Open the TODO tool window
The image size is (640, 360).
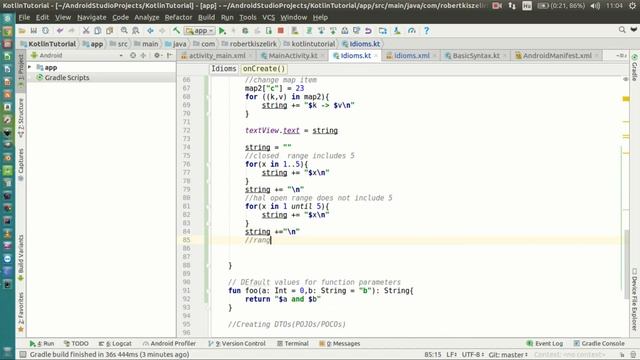coord(76,344)
